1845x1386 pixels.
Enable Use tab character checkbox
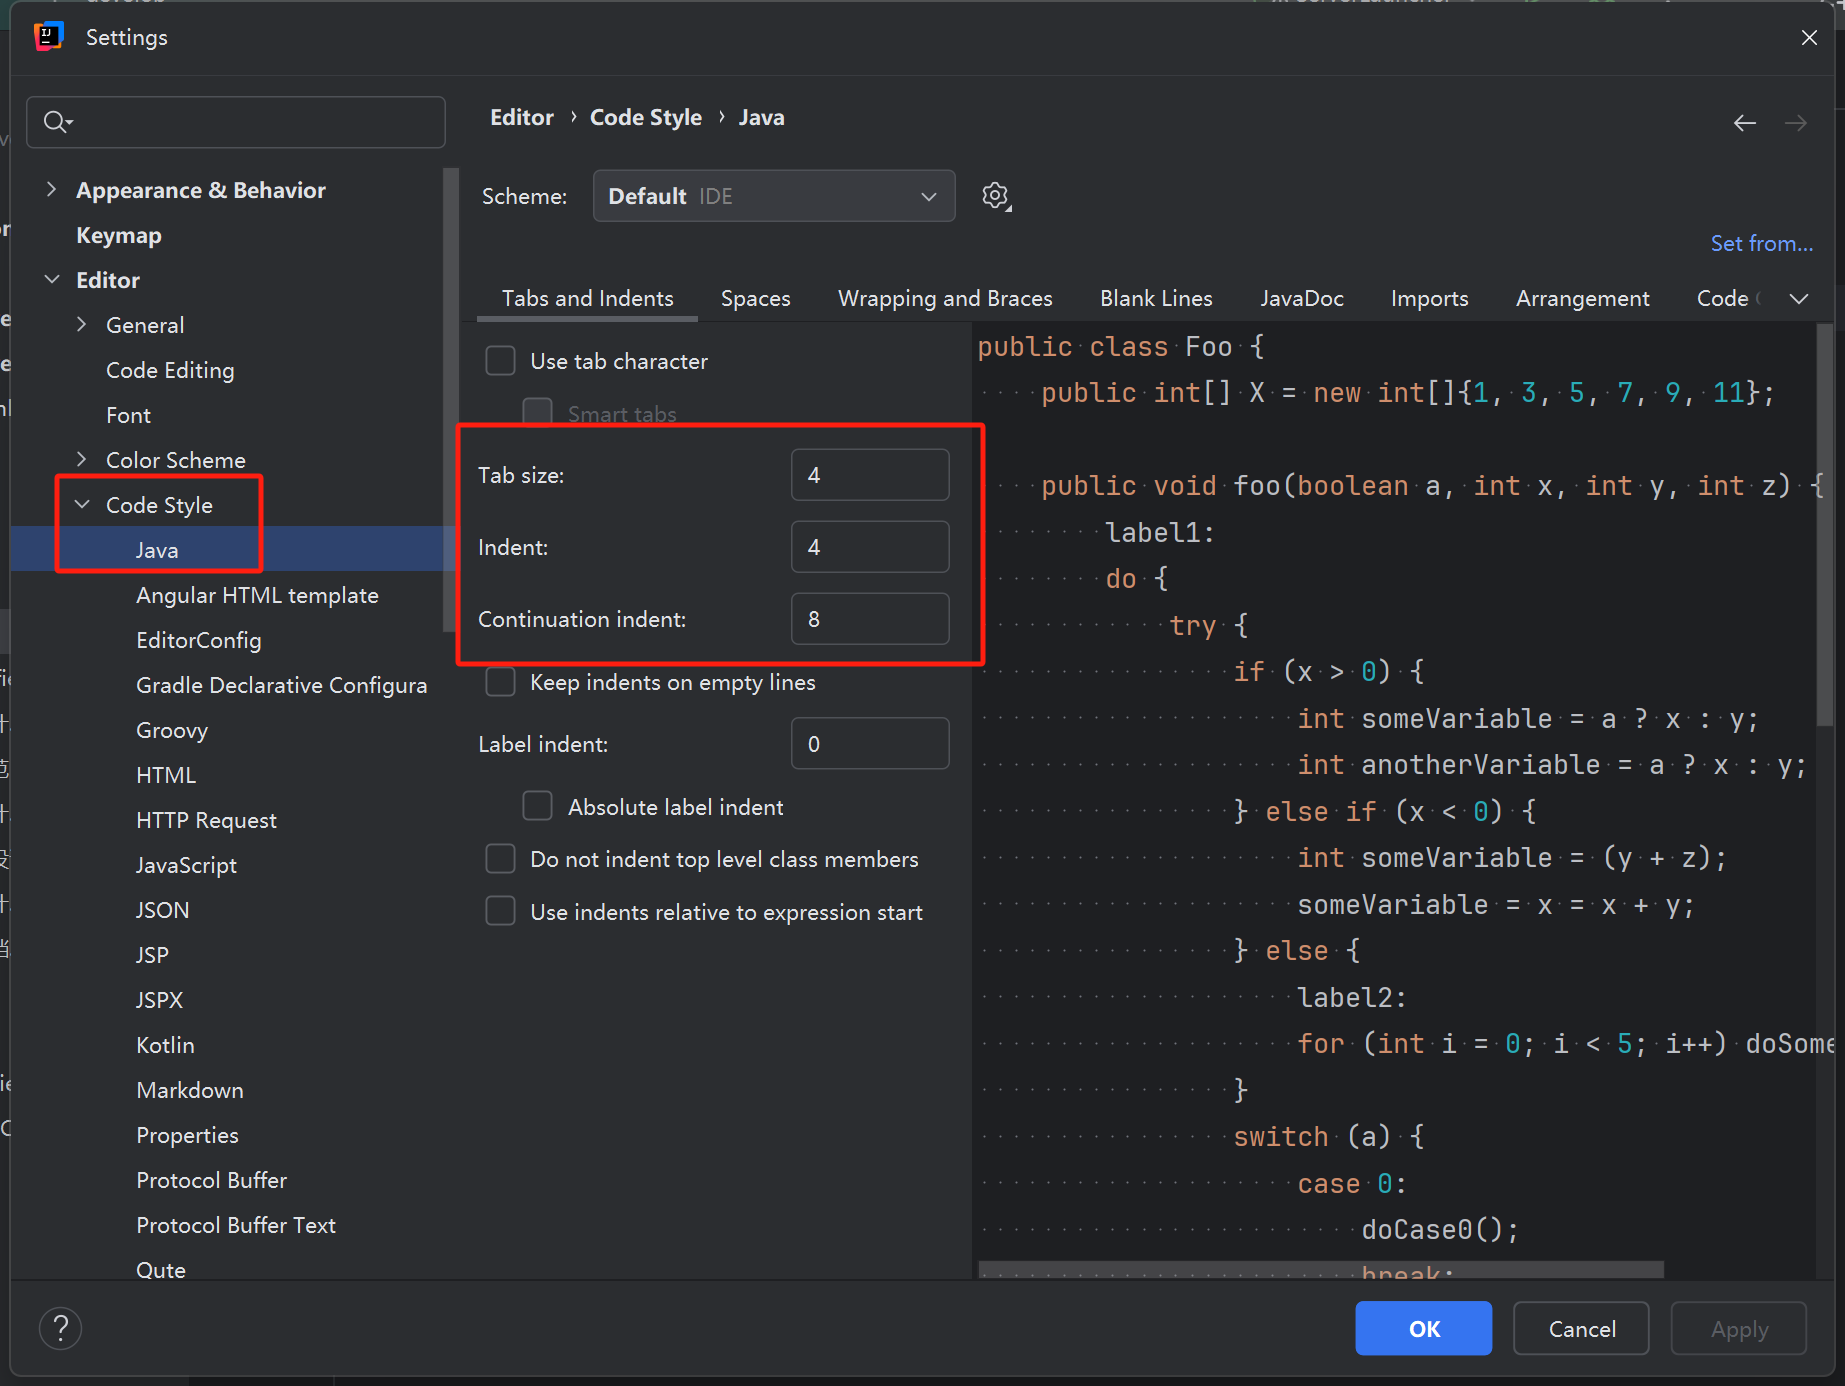tap(500, 361)
